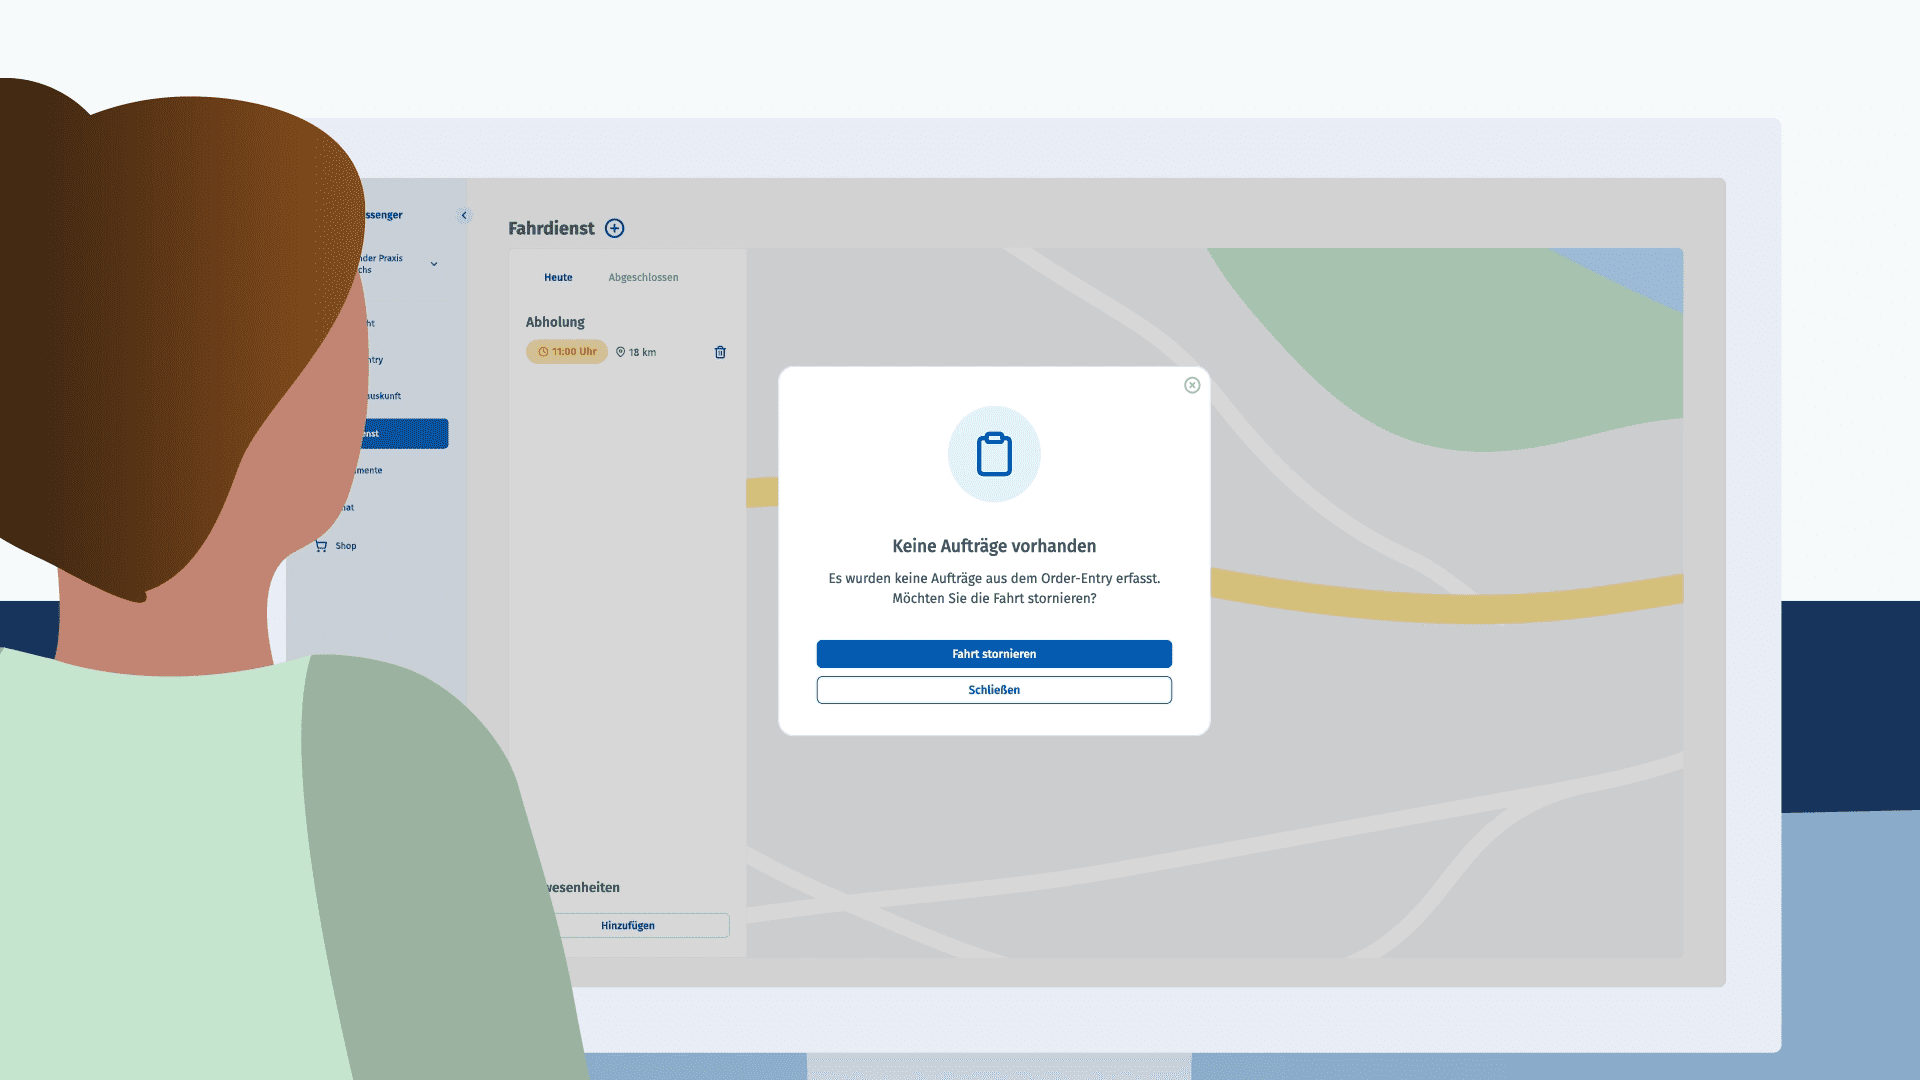Click the Keine Aufträge vorhanden title

pyautogui.click(x=994, y=546)
